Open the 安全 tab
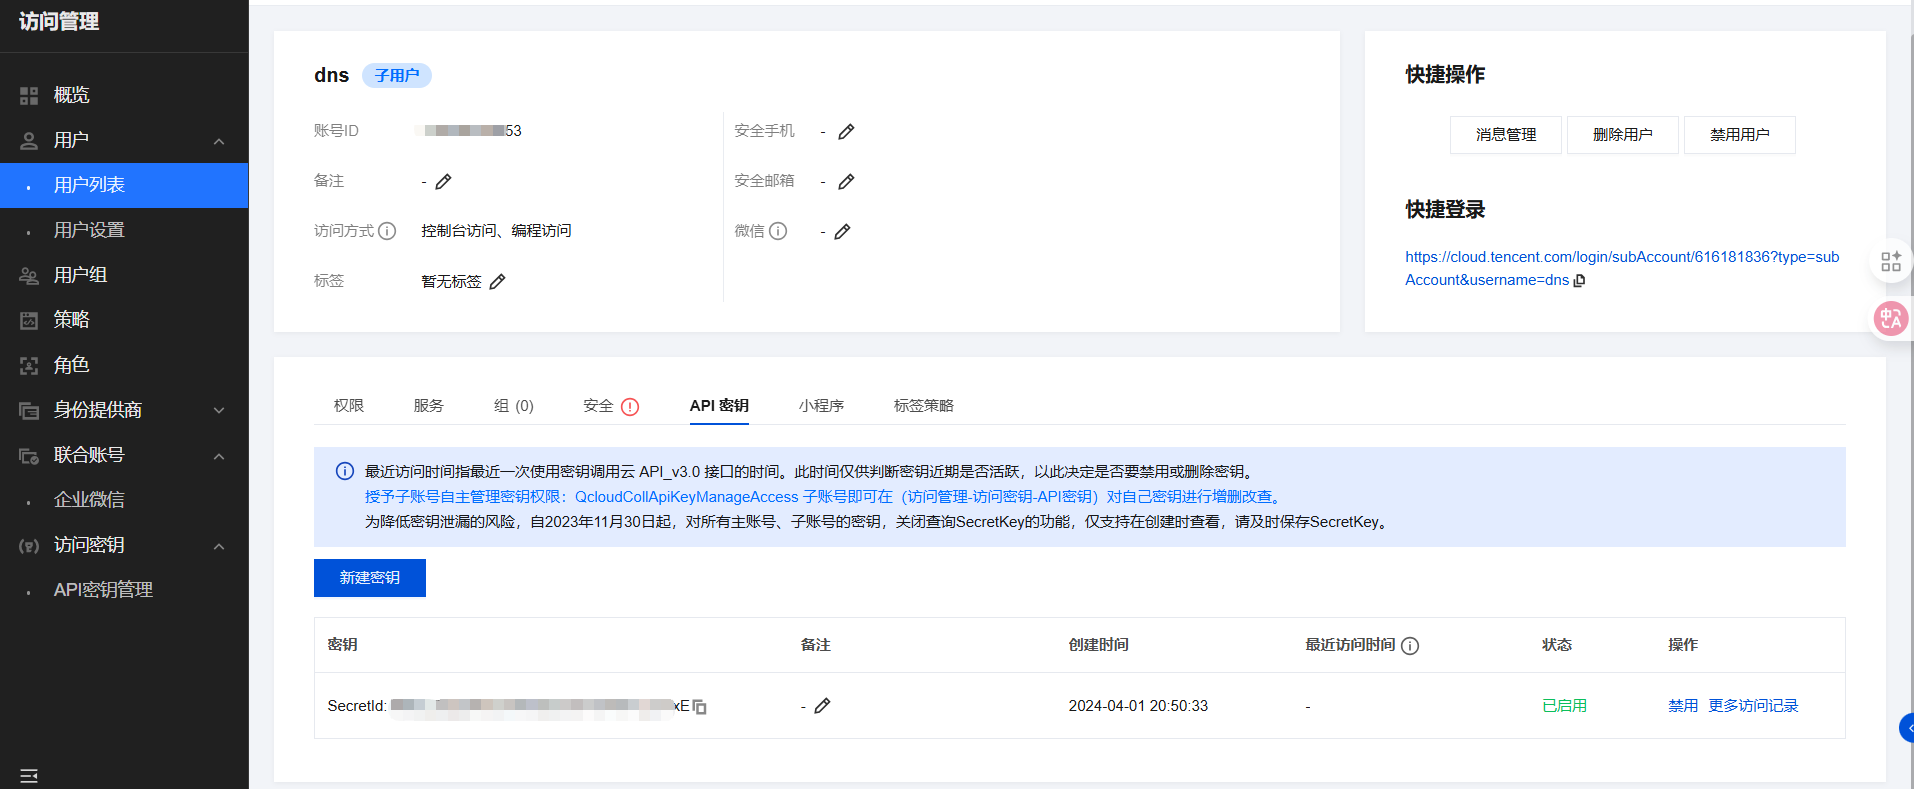Screen dimensions: 1914x789 coord(599,406)
